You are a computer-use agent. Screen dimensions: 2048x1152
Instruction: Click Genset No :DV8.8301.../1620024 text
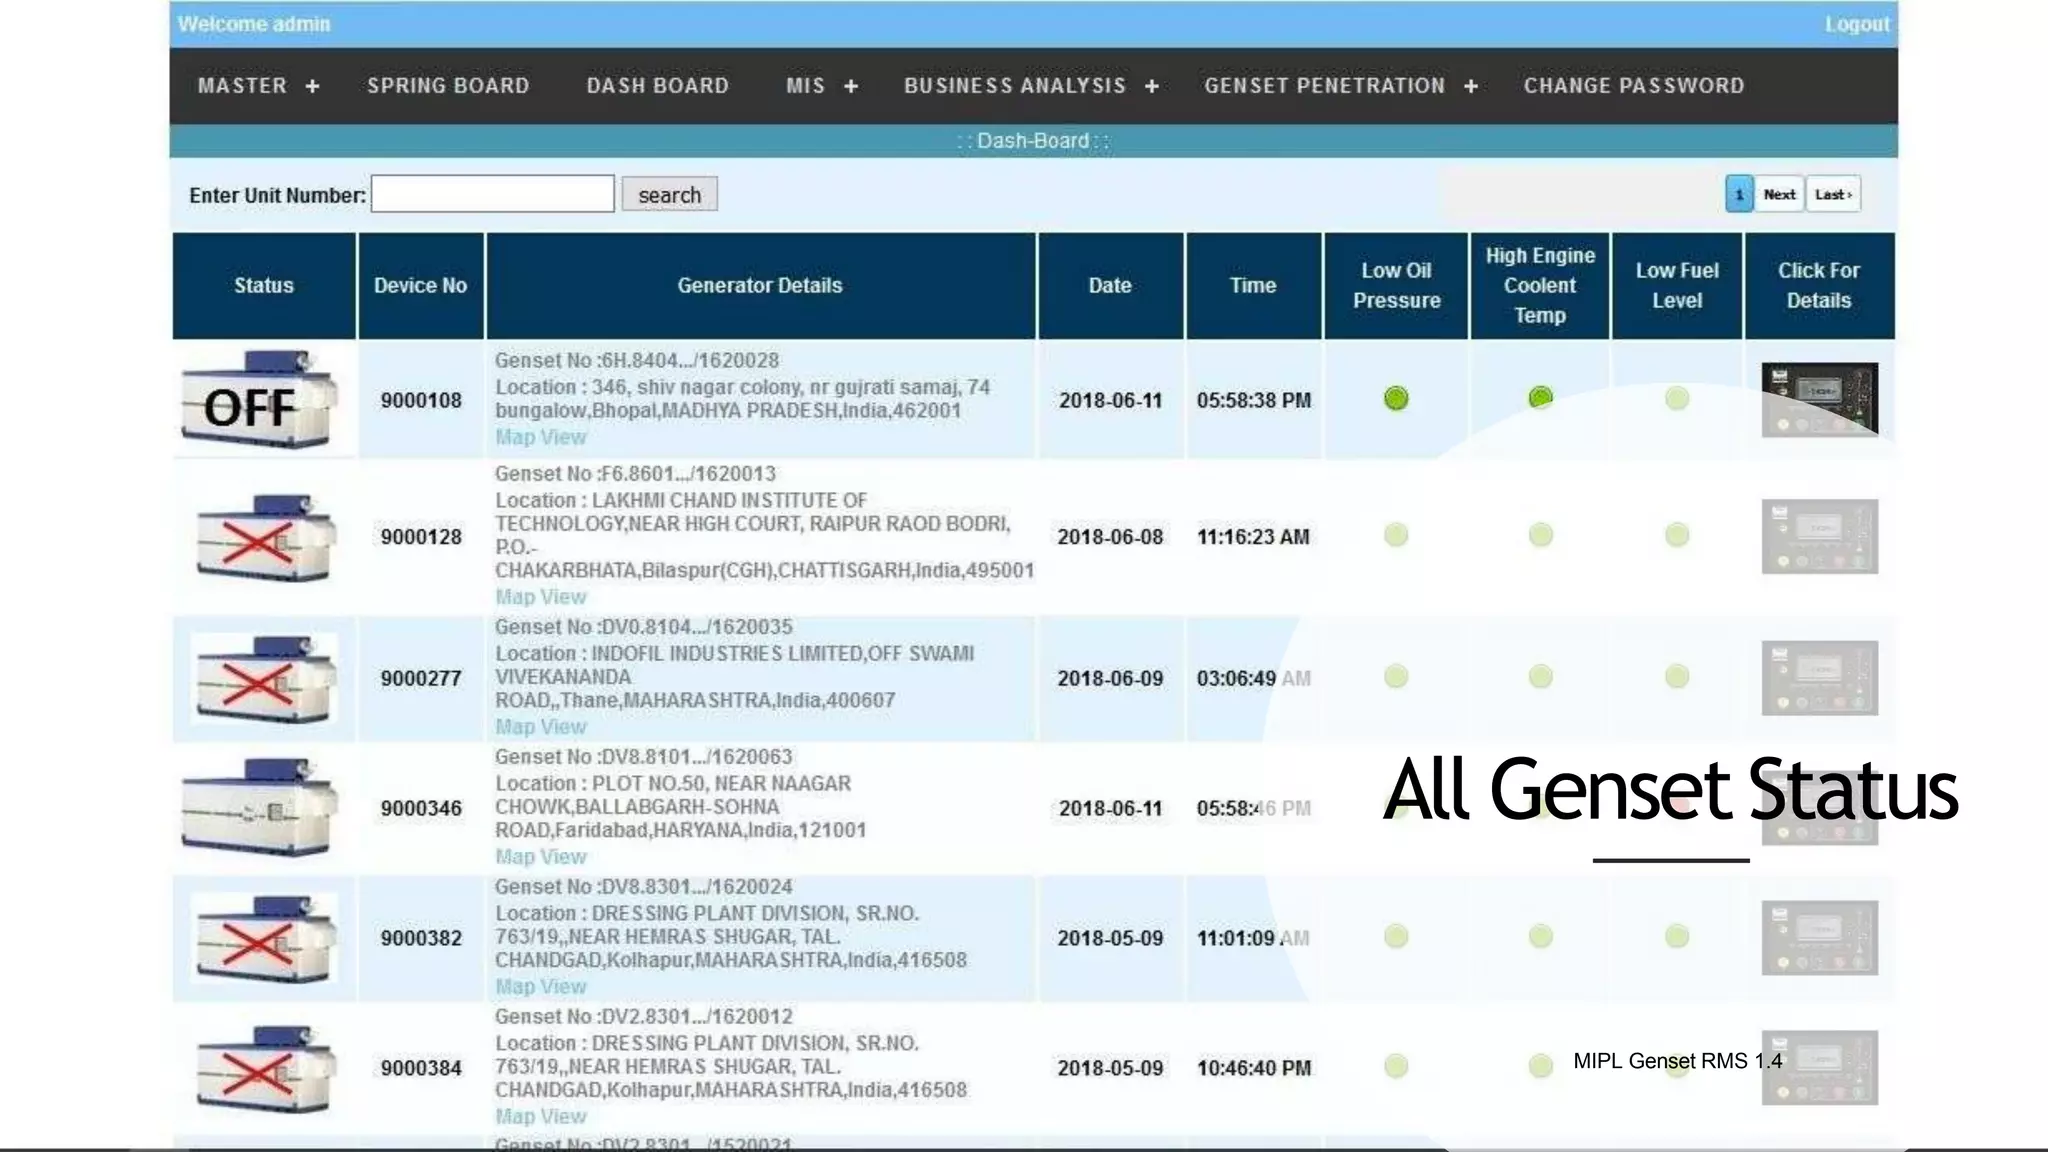pos(643,887)
